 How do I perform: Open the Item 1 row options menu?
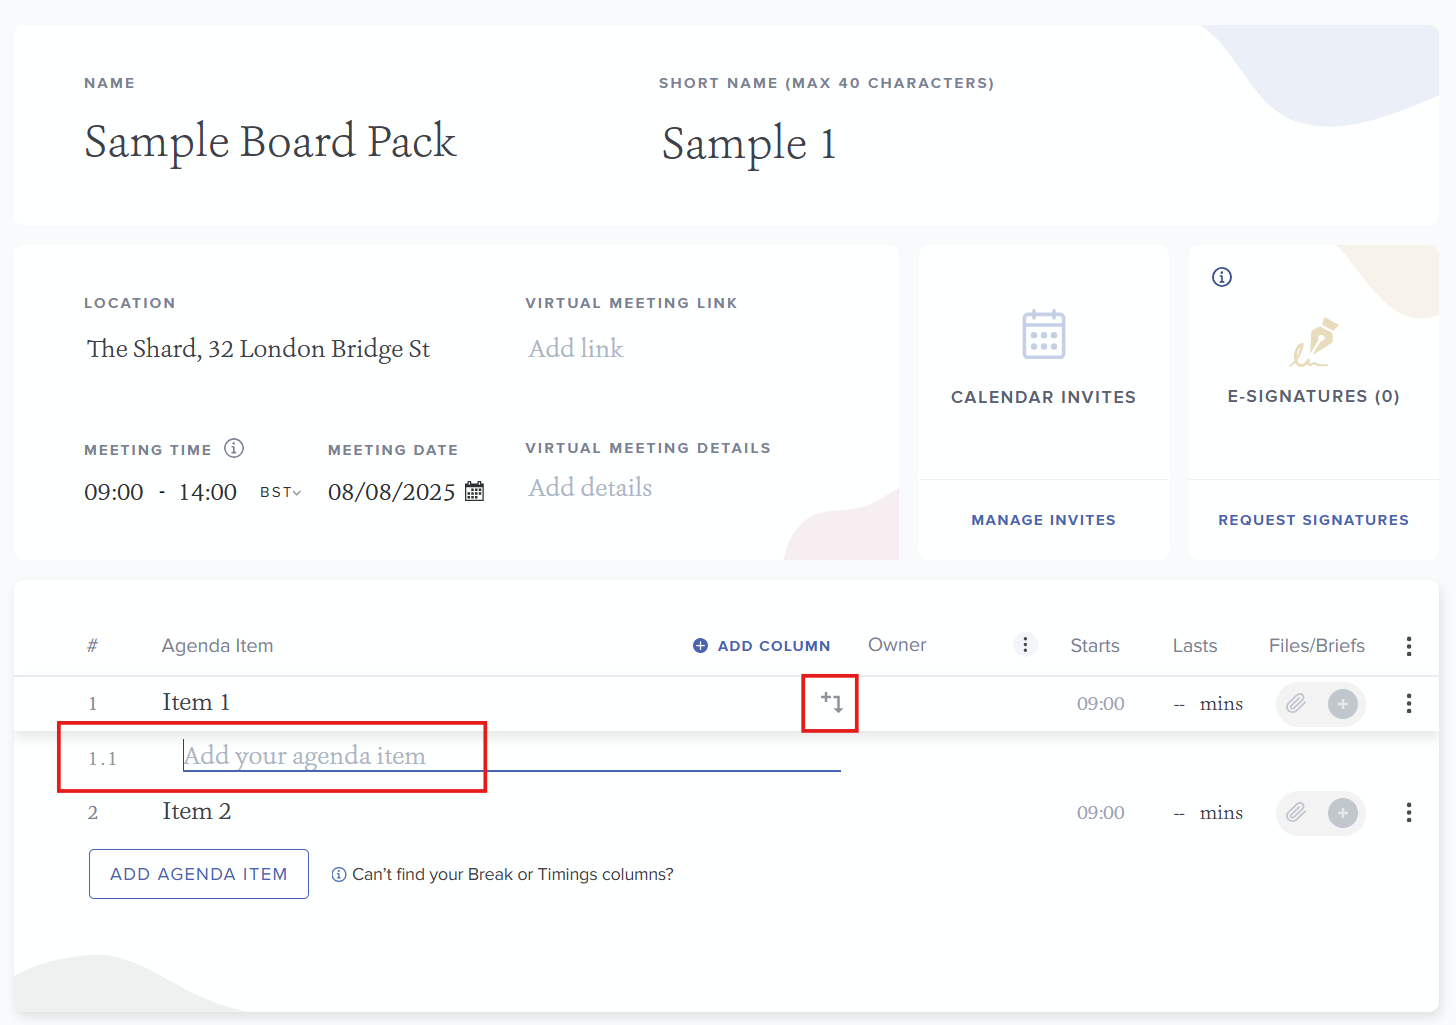coord(1409,704)
